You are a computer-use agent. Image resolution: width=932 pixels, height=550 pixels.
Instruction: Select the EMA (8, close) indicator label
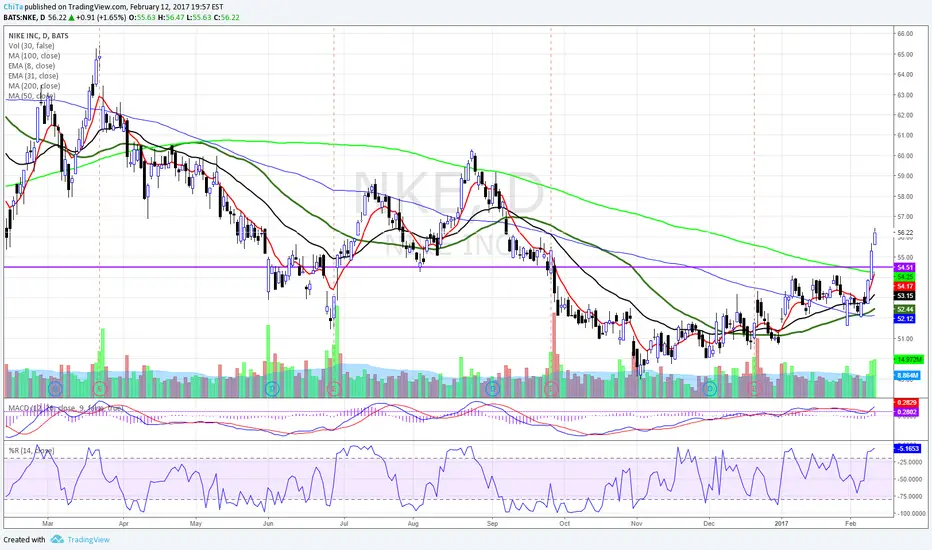coord(32,66)
